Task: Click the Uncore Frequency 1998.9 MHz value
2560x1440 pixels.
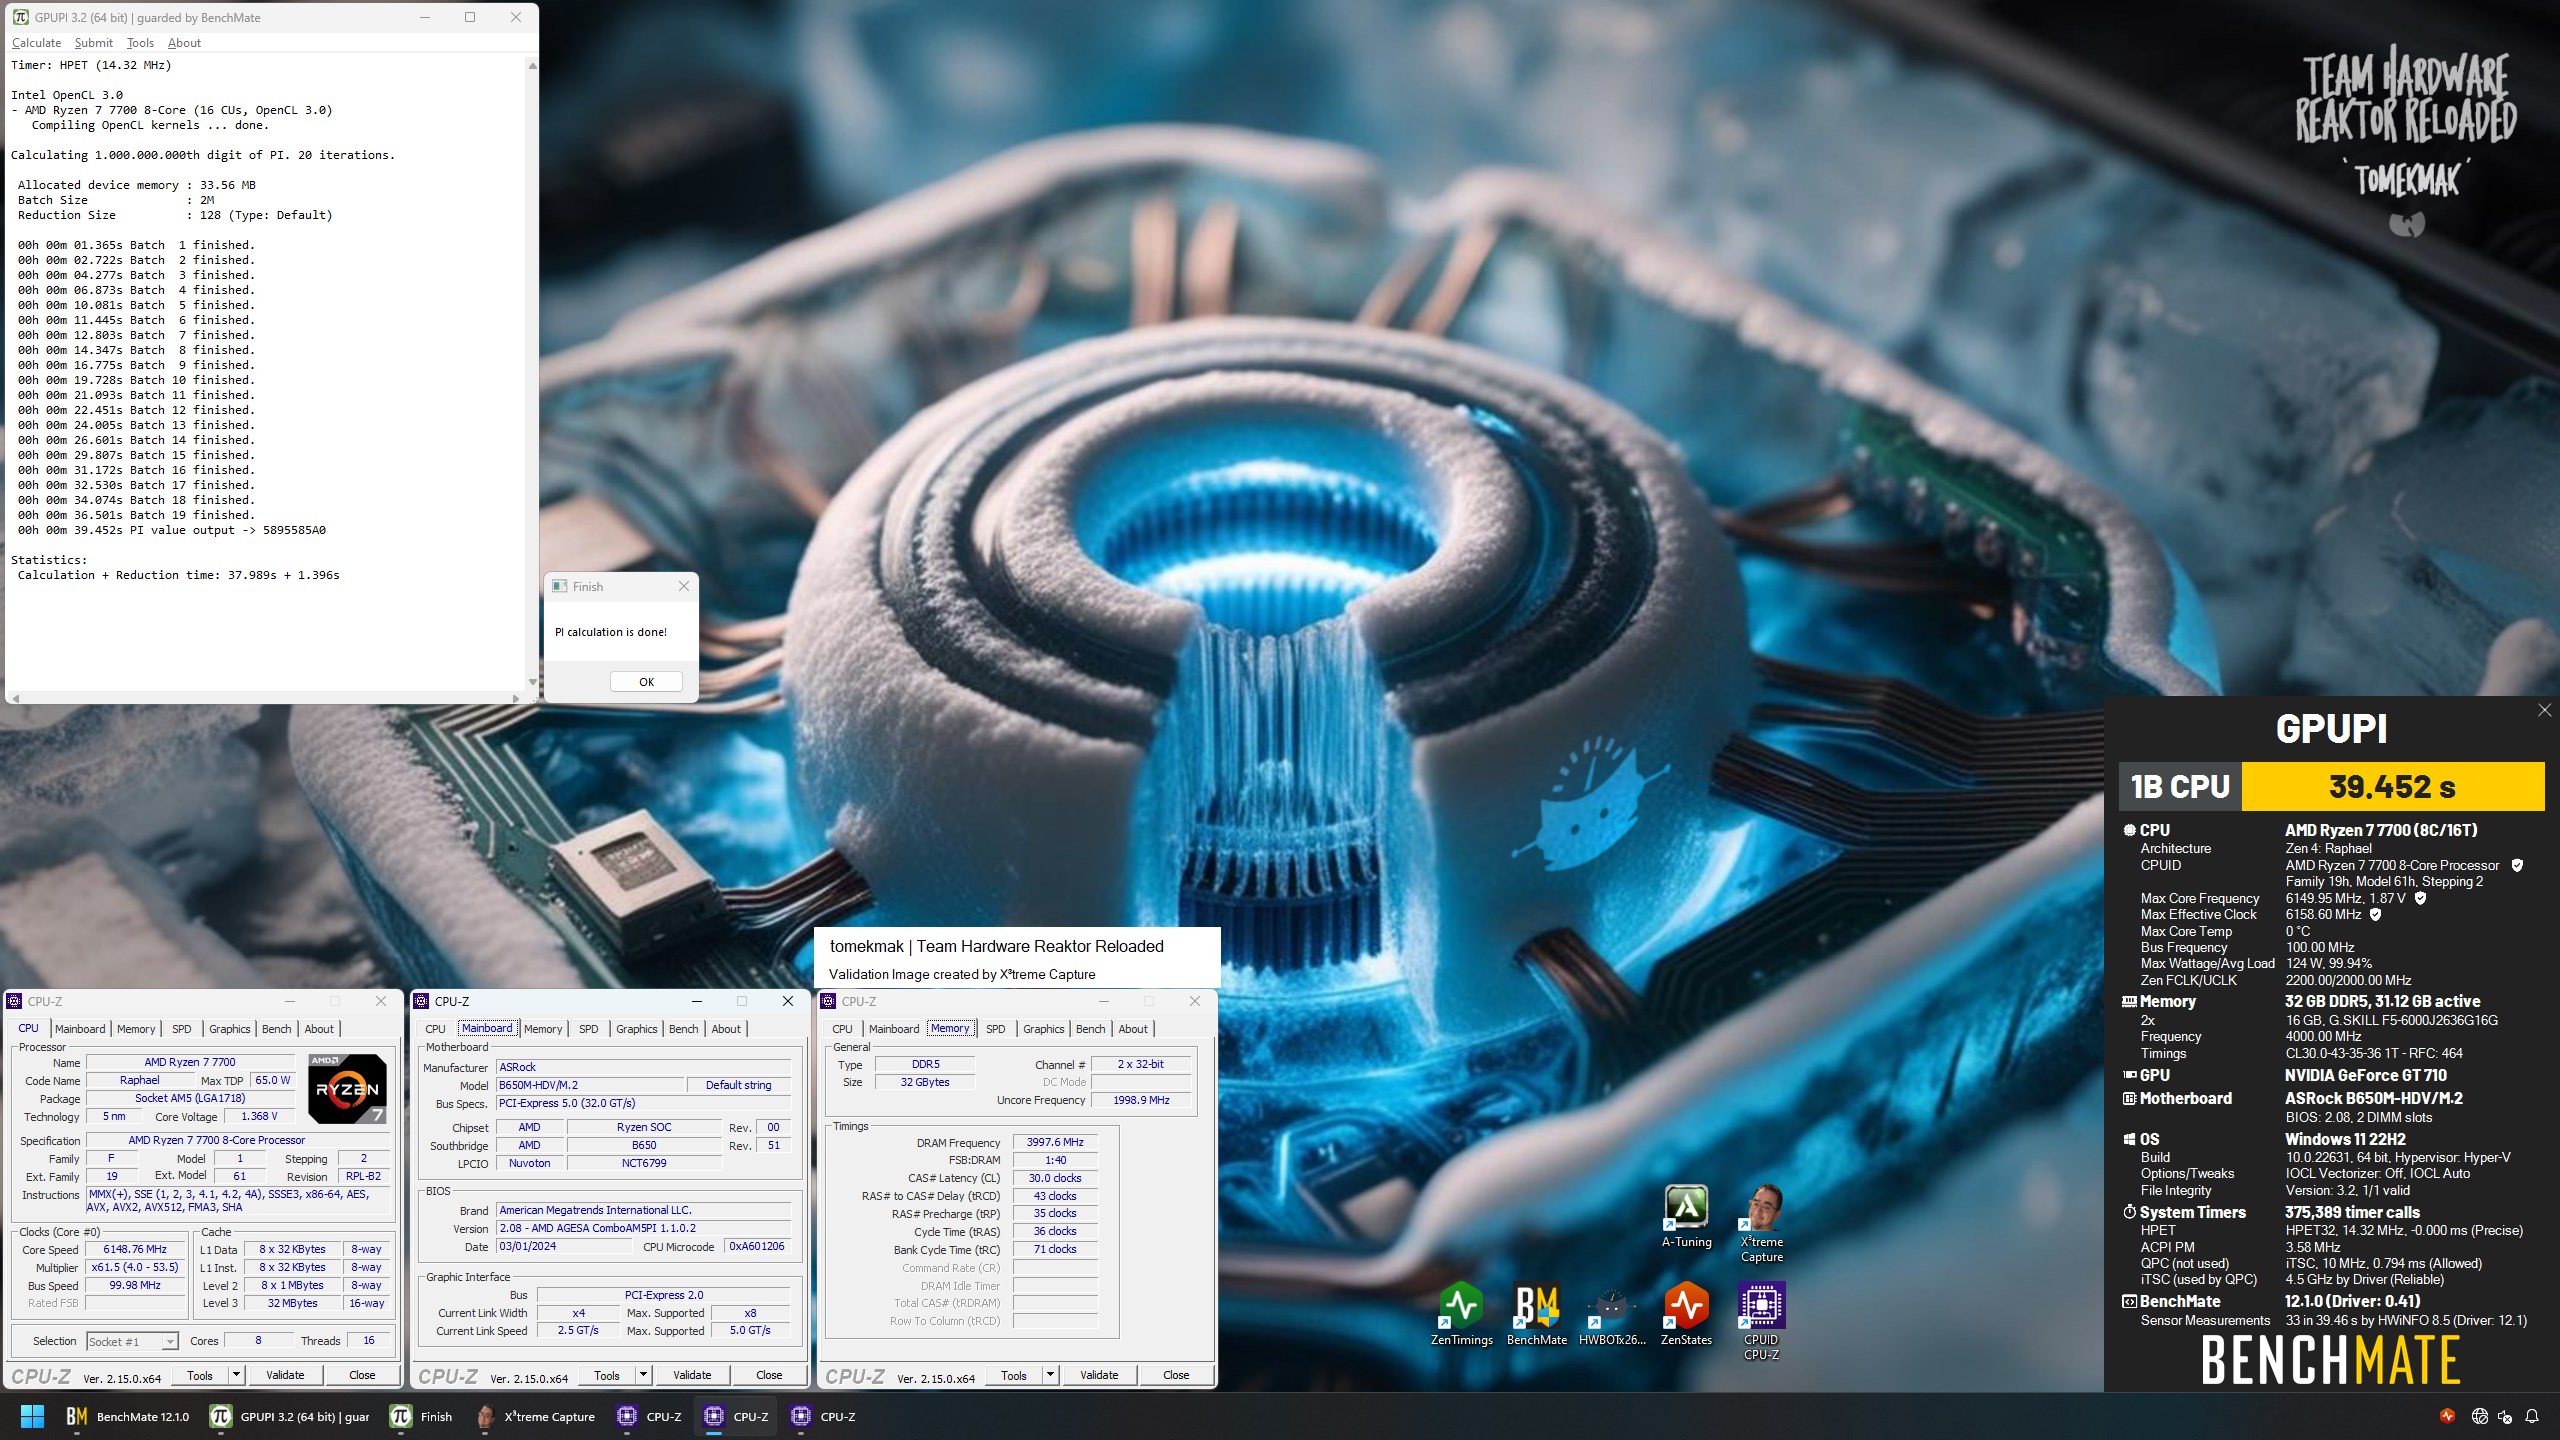Action: tap(1141, 1100)
